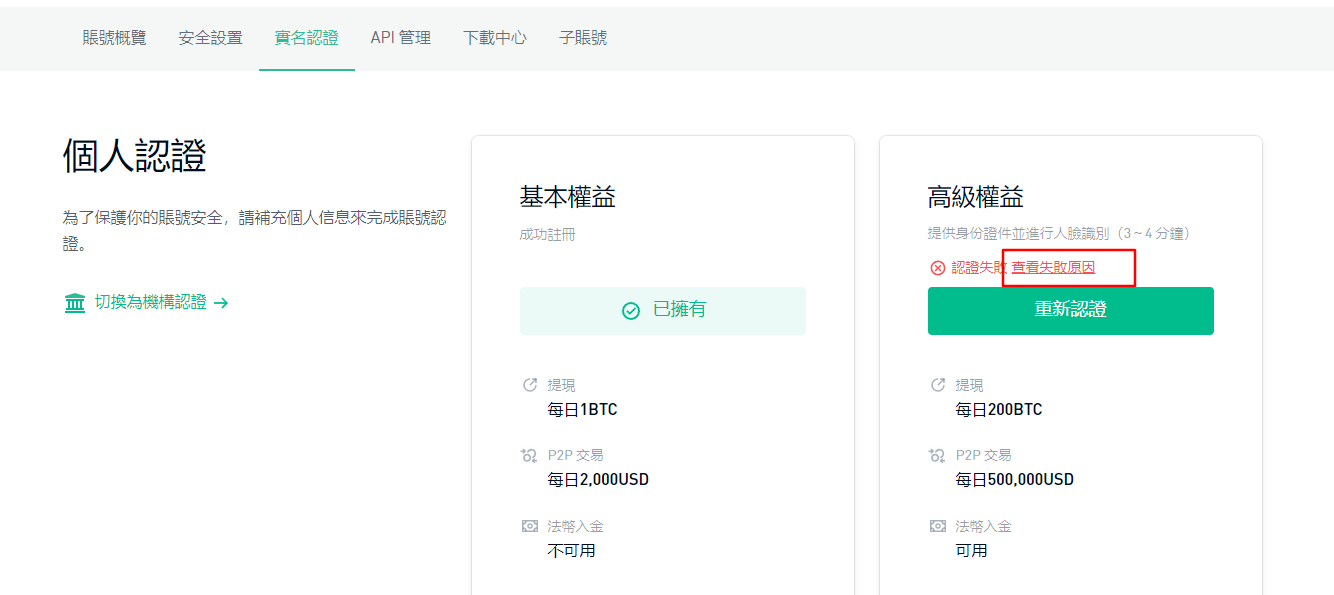
Task: Select the 實名認證 tab
Action: tap(306, 38)
